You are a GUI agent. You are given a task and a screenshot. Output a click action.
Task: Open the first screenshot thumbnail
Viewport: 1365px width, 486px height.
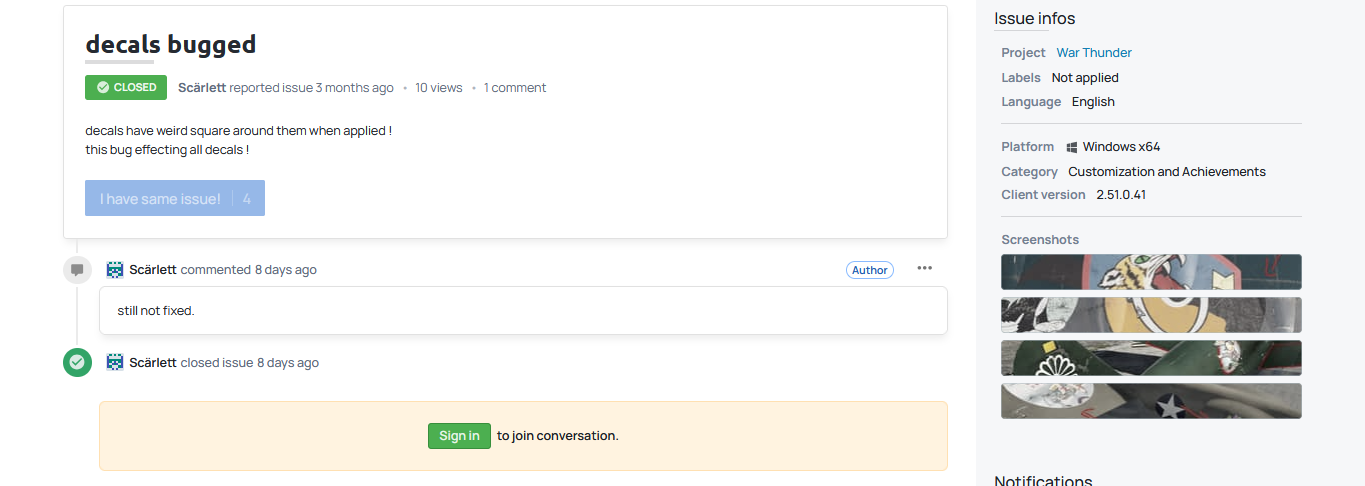coord(1151,272)
